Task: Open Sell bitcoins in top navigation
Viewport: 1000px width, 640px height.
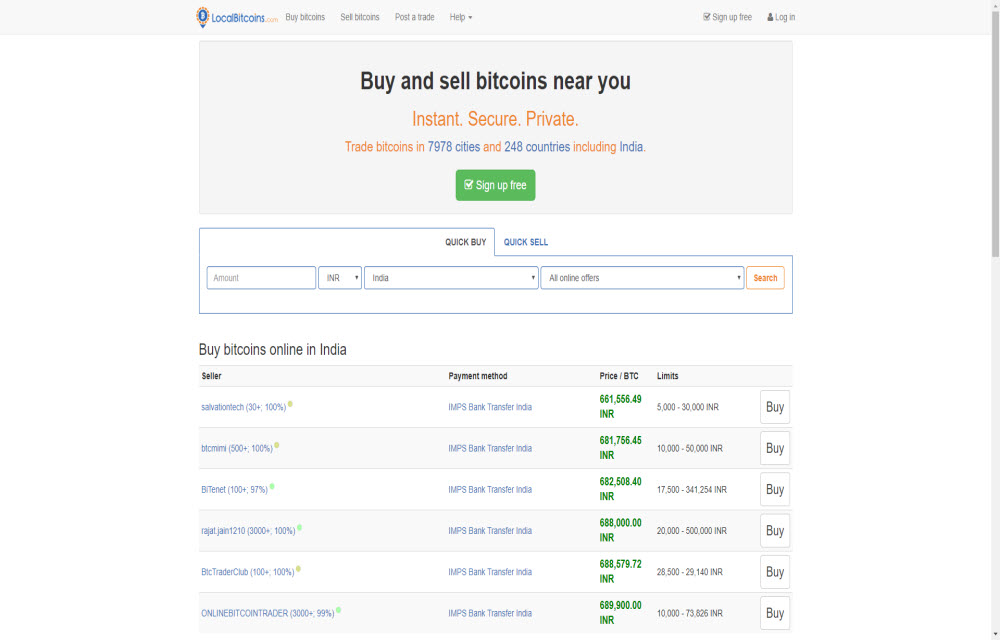Action: [360, 17]
